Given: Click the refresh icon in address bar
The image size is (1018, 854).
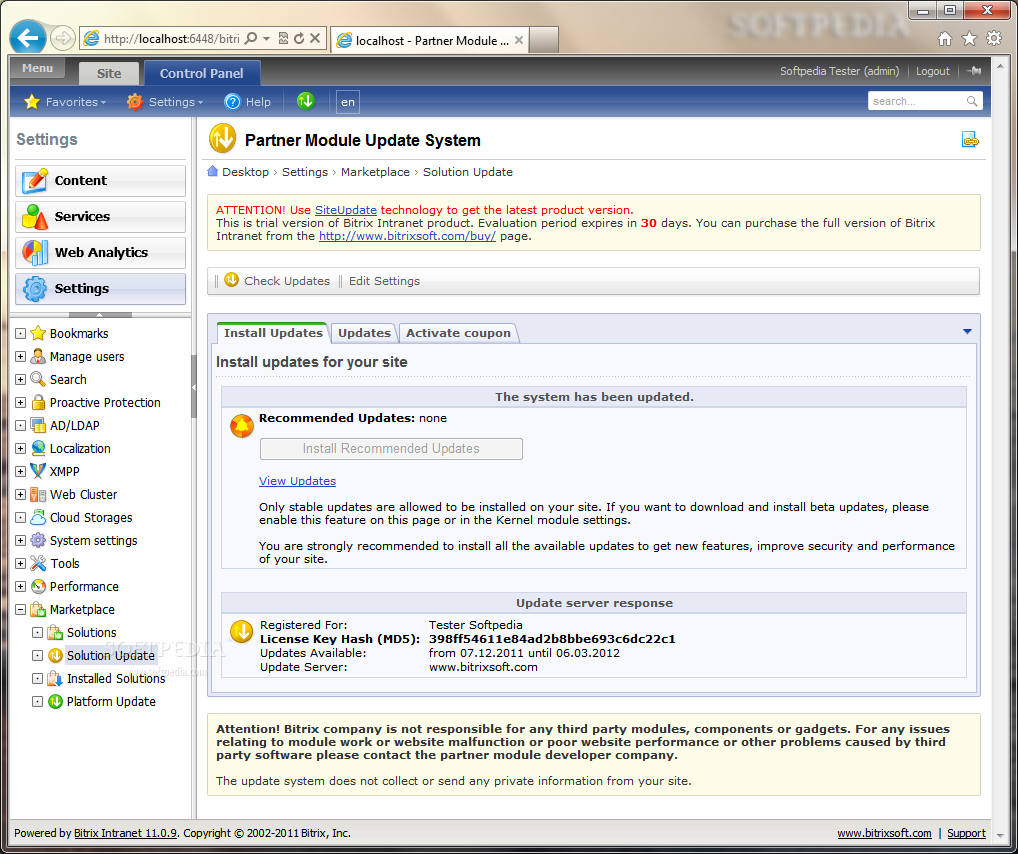Looking at the screenshot, I should click(299, 38).
